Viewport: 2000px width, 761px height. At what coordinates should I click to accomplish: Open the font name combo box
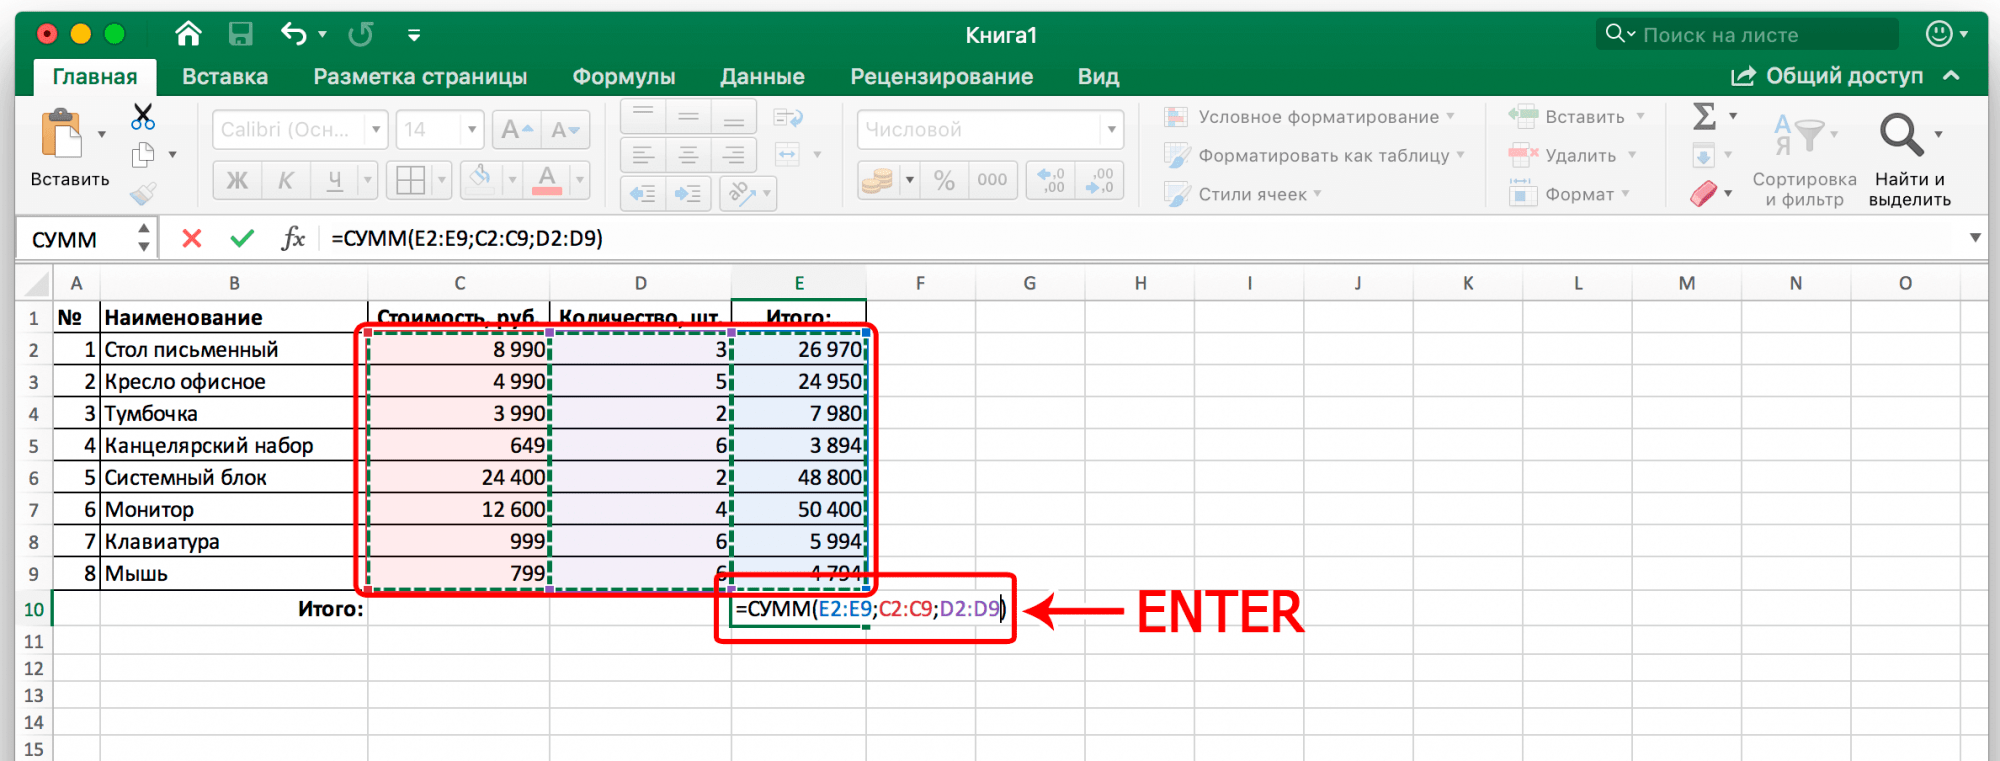coord(299,129)
